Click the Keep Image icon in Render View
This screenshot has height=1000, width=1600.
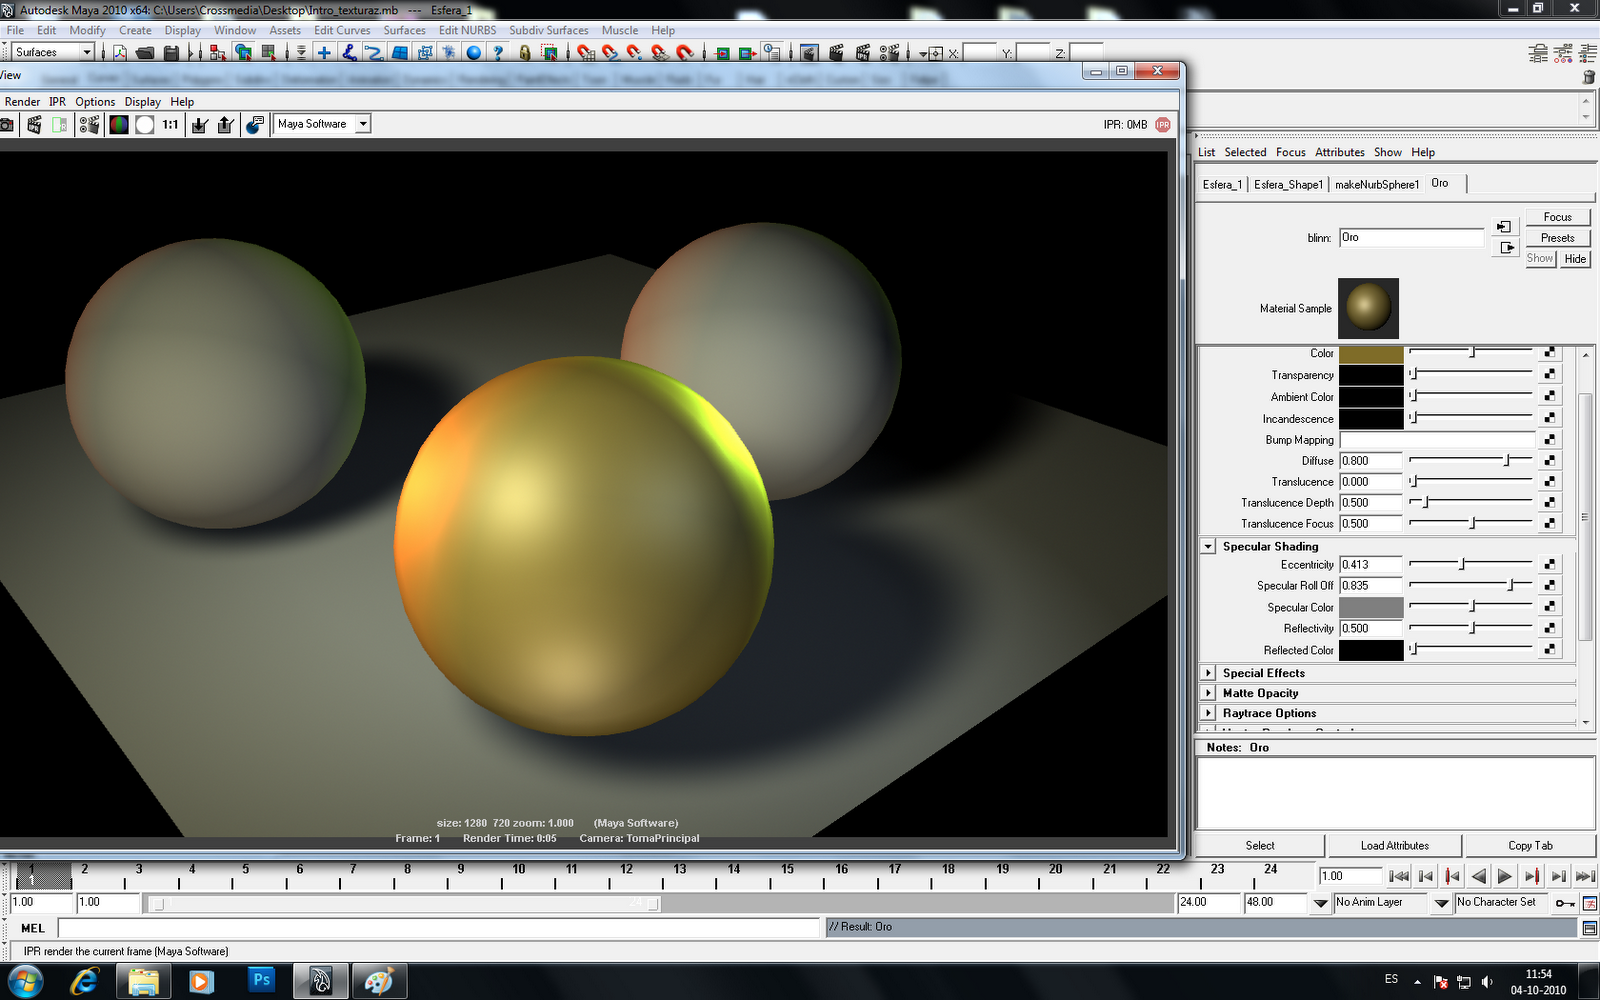(197, 123)
